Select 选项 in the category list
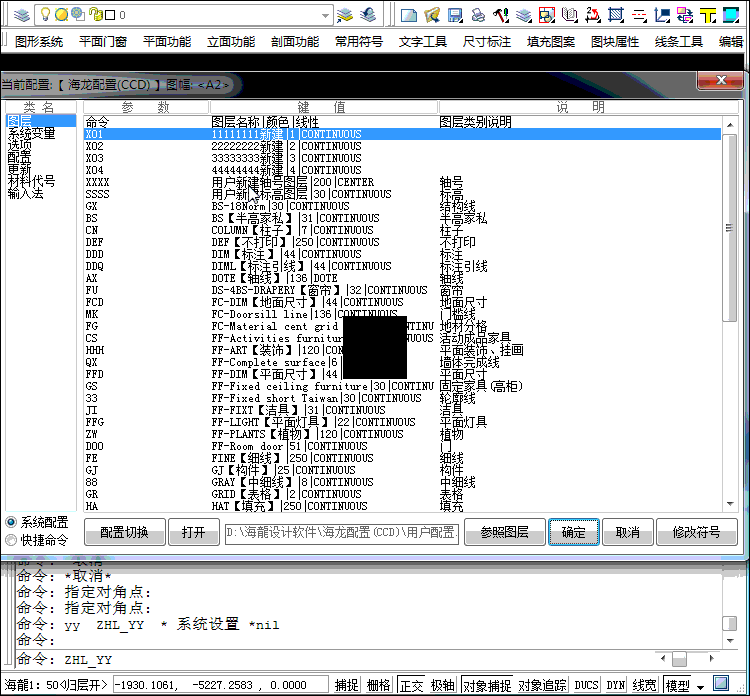750x696 pixels. click(20, 145)
